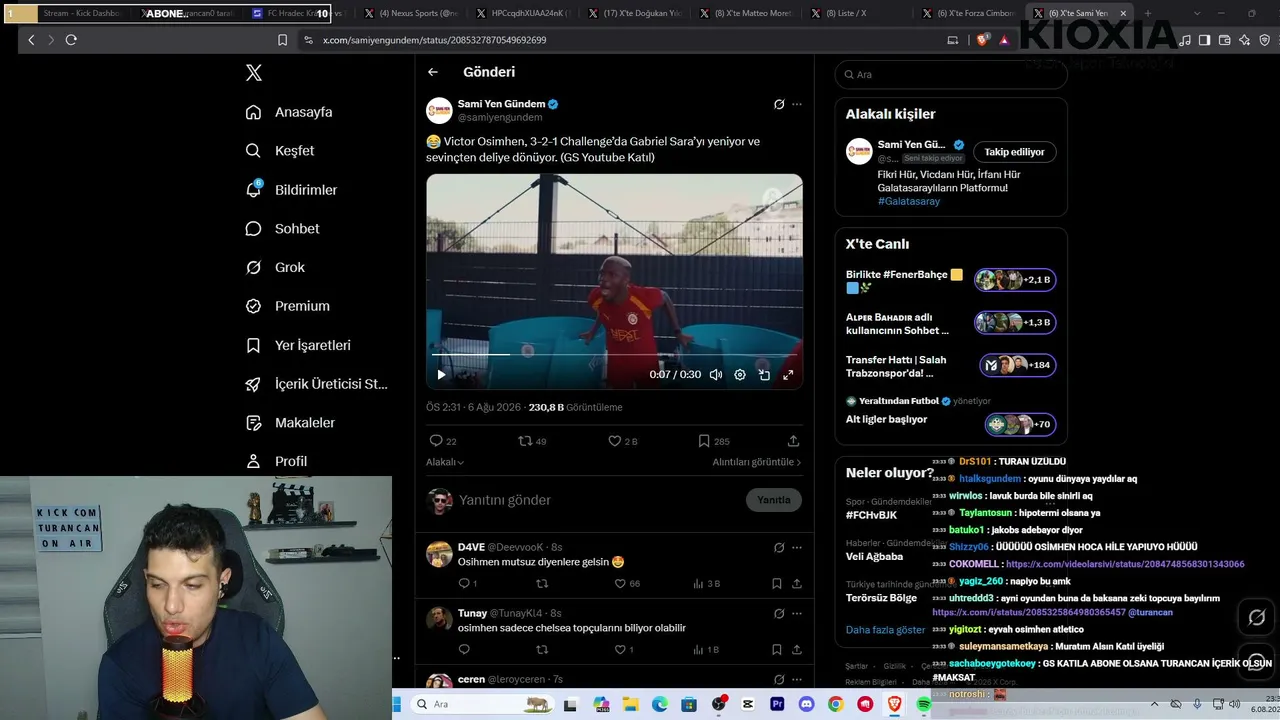Image resolution: width=1280 pixels, height=720 pixels.
Task: Open Discord from the taskbar
Action: click(x=806, y=704)
